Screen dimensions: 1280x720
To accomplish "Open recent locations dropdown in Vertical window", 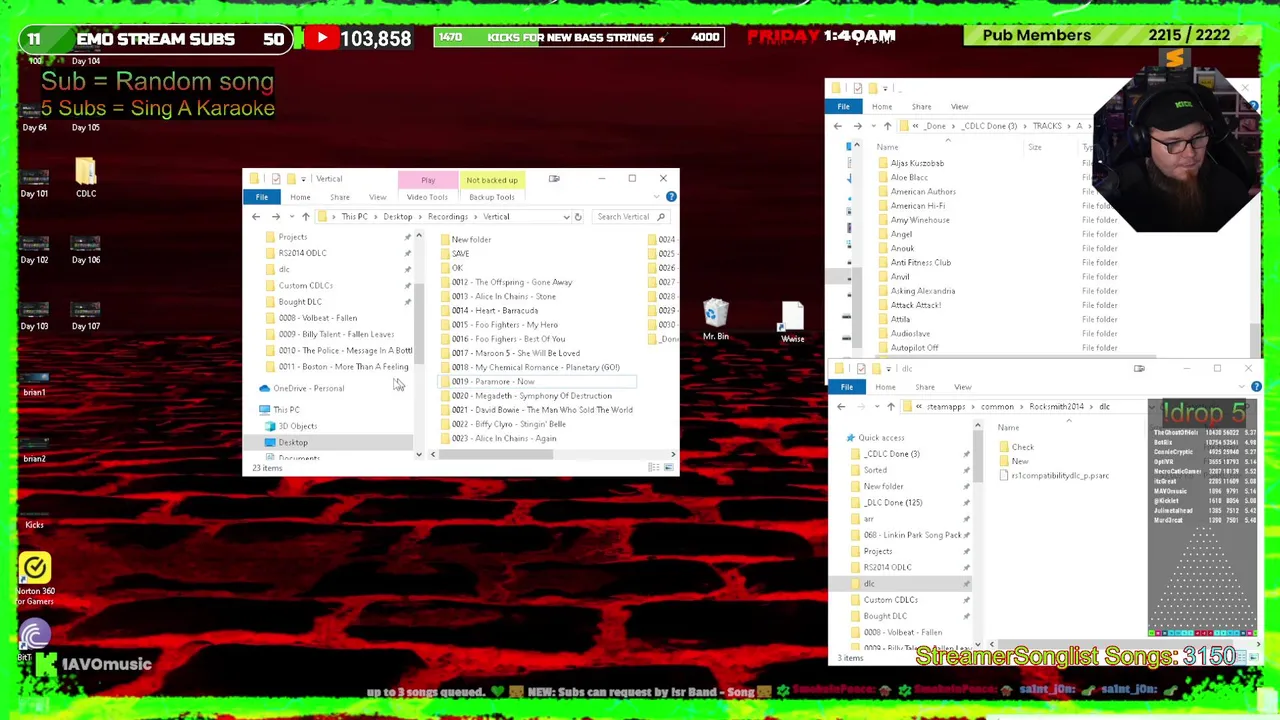I will tap(290, 217).
